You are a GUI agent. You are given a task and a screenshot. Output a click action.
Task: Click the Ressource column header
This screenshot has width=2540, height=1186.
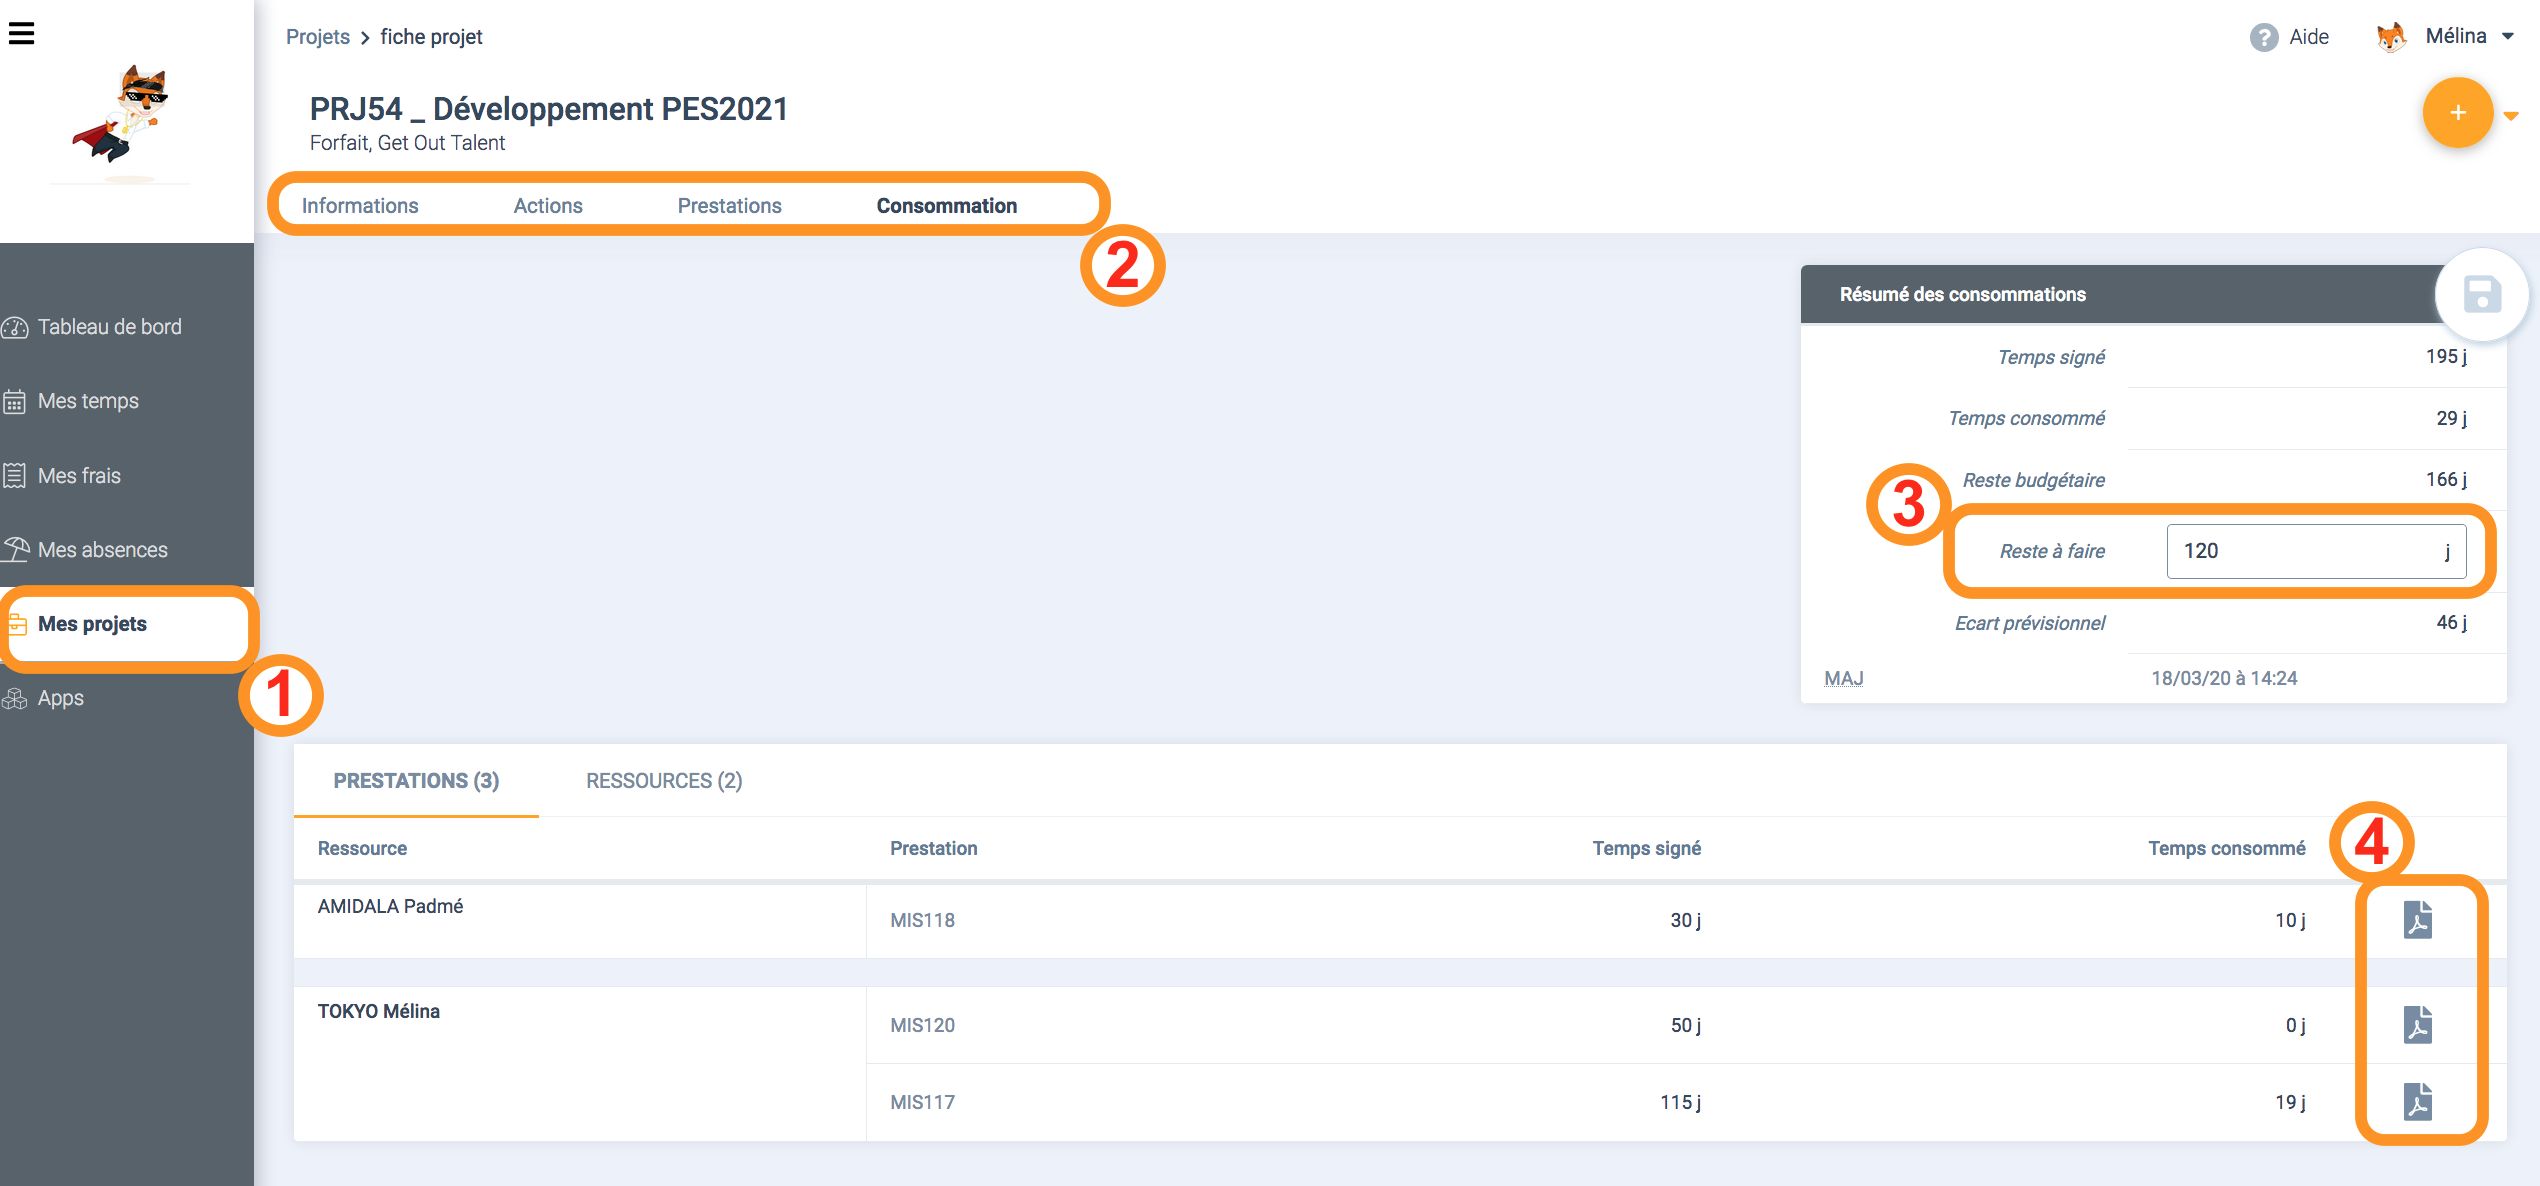[362, 849]
